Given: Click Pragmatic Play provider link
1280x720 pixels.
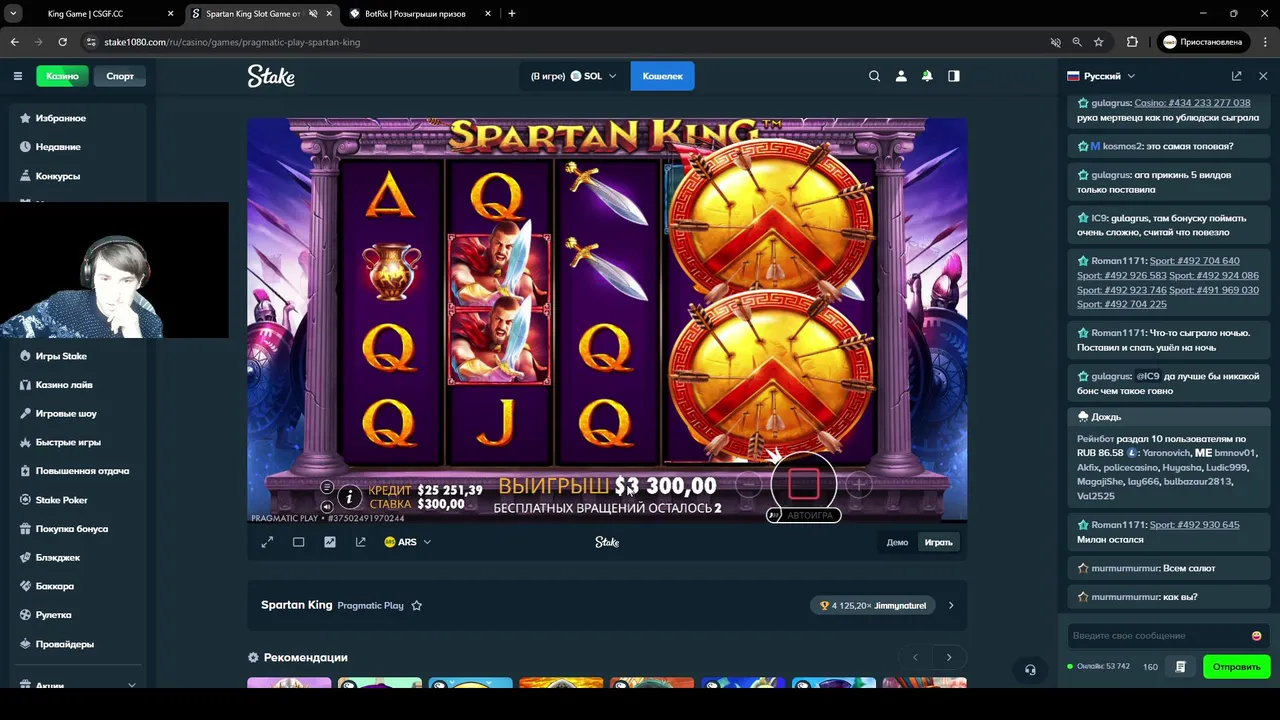Looking at the screenshot, I should [370, 606].
